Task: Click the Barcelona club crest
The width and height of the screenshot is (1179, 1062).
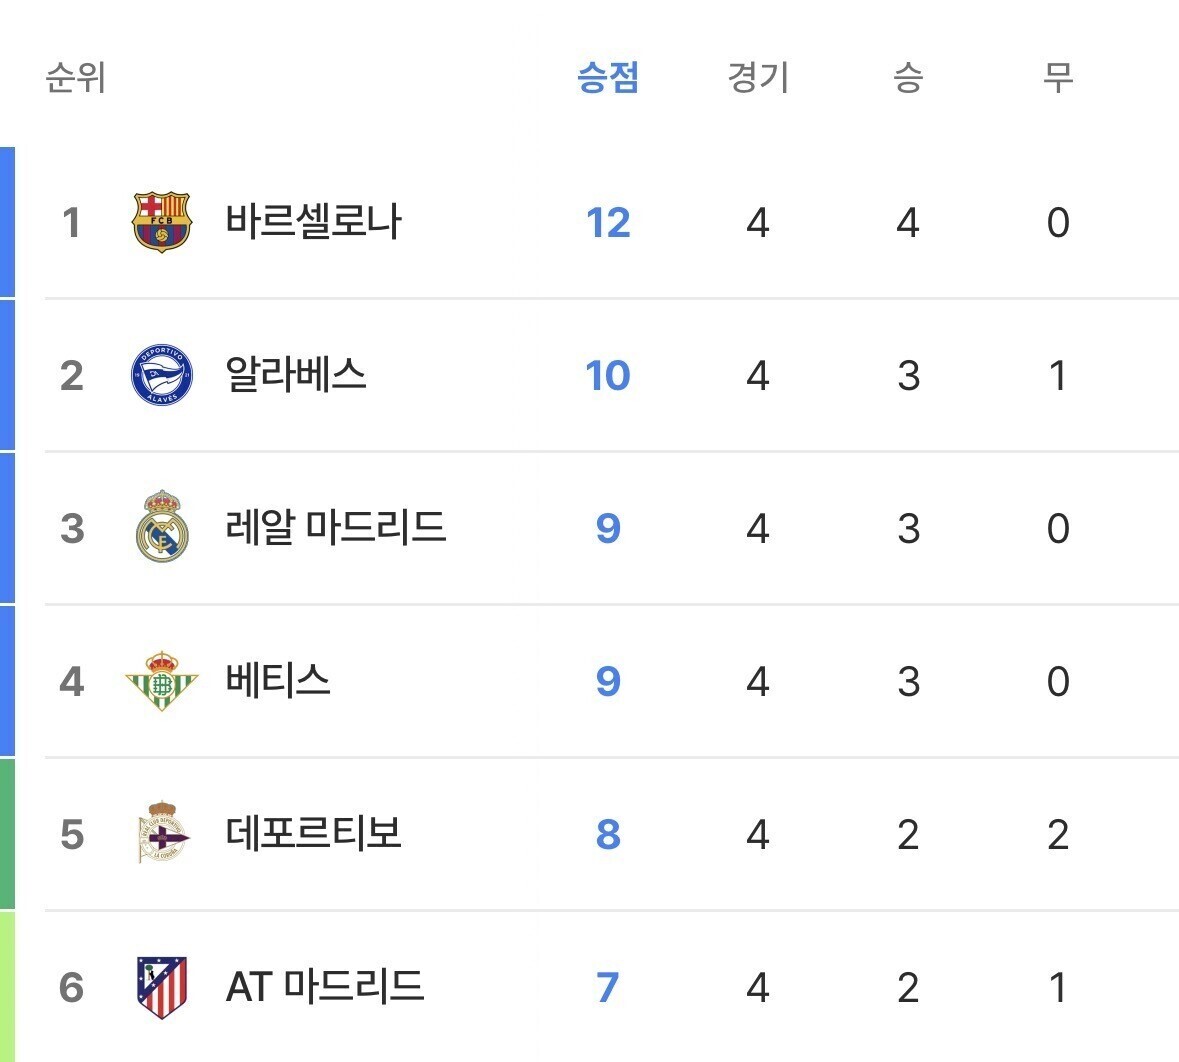Action: click(162, 222)
